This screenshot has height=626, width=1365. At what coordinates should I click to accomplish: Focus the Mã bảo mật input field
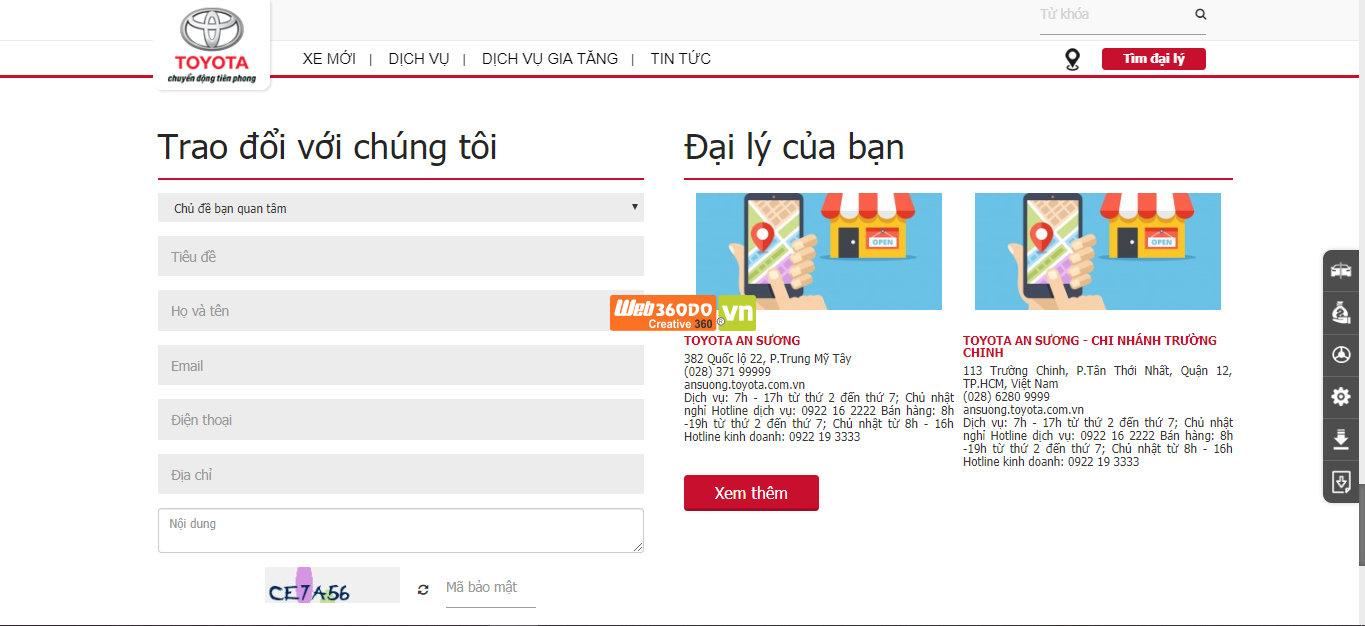coord(490,588)
